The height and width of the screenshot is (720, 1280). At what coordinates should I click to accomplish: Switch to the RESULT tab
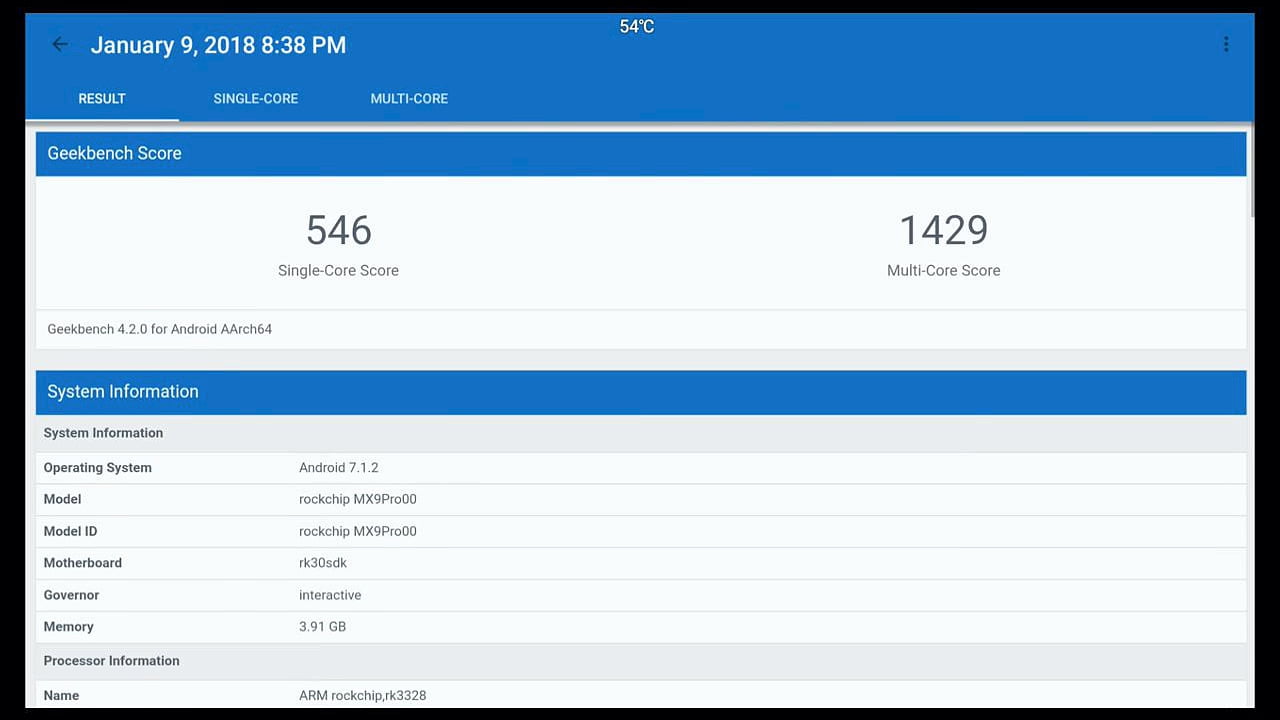[x=102, y=99]
